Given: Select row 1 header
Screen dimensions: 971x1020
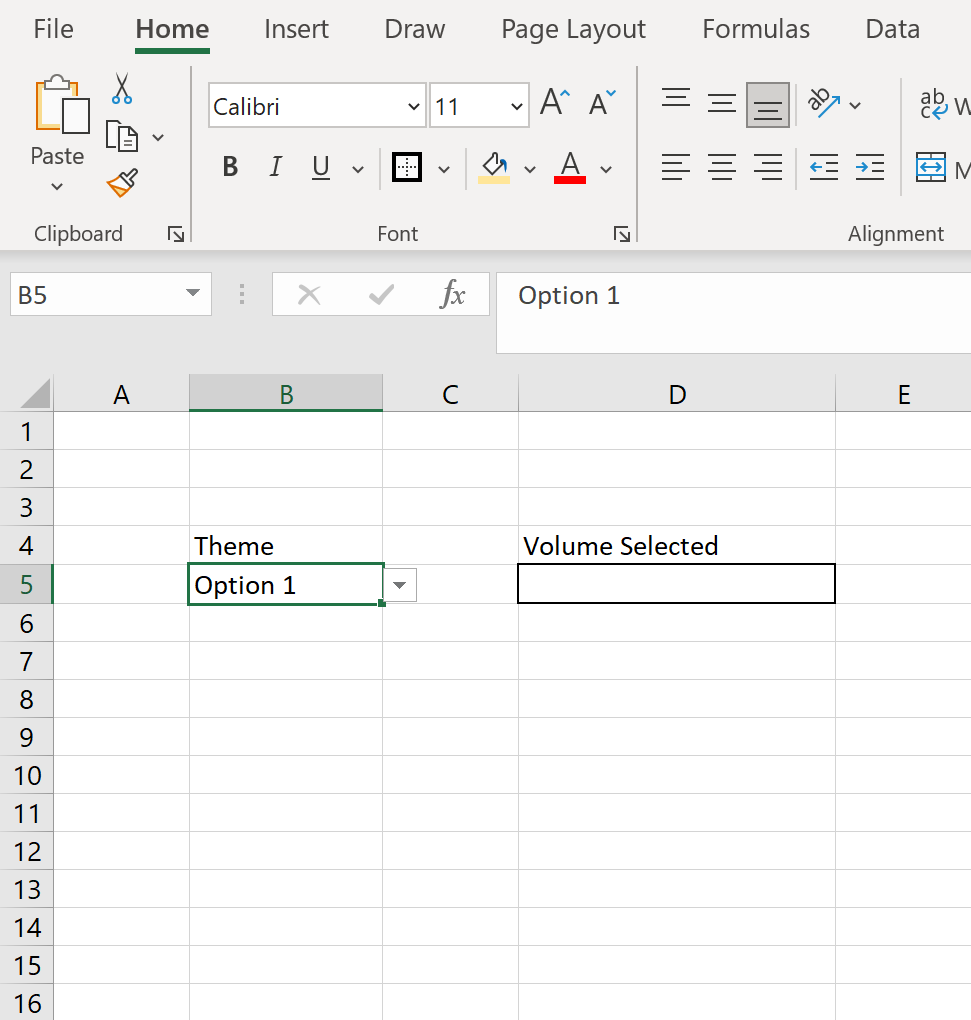Looking at the screenshot, I should click(26, 431).
